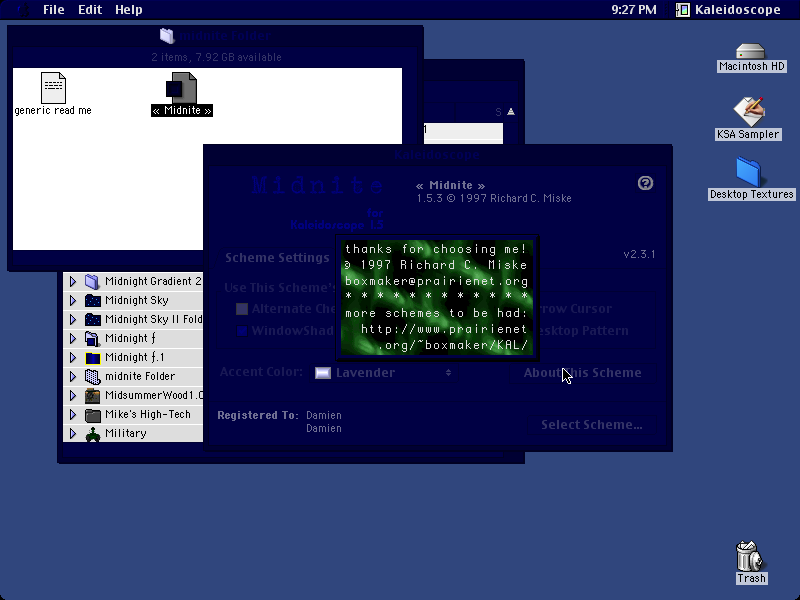
Task: Click the sort order arrow in list window
Action: point(511,112)
